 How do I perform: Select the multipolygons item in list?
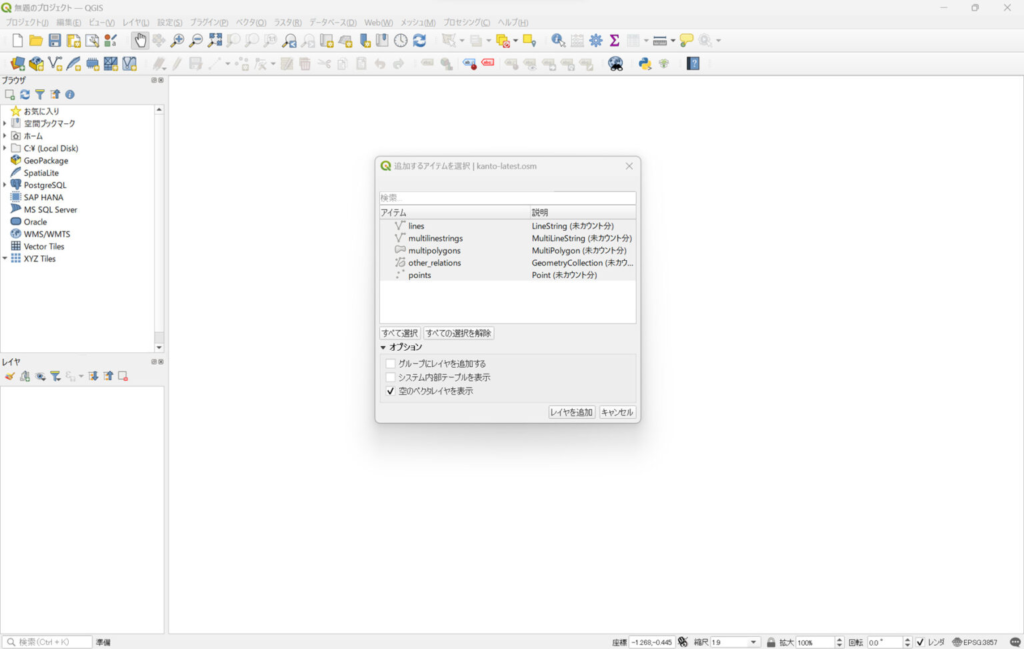coord(434,250)
